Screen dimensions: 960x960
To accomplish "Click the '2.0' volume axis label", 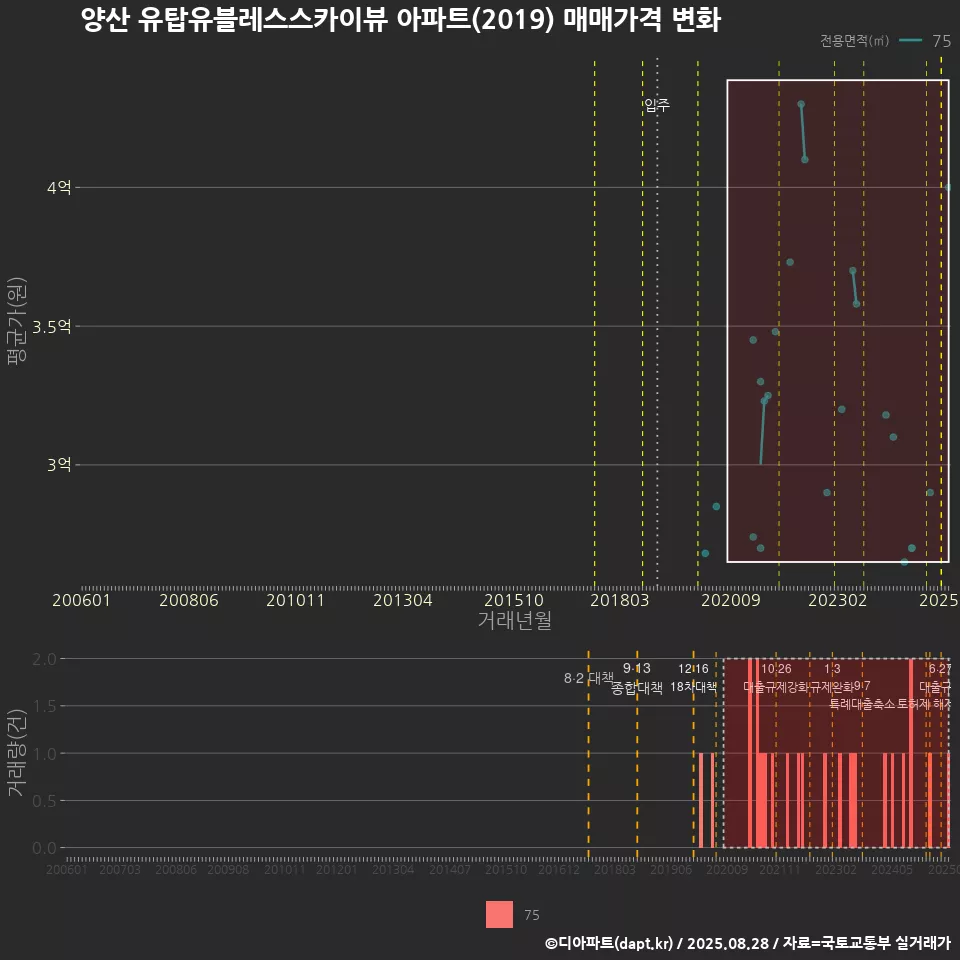I will click(x=44, y=659).
